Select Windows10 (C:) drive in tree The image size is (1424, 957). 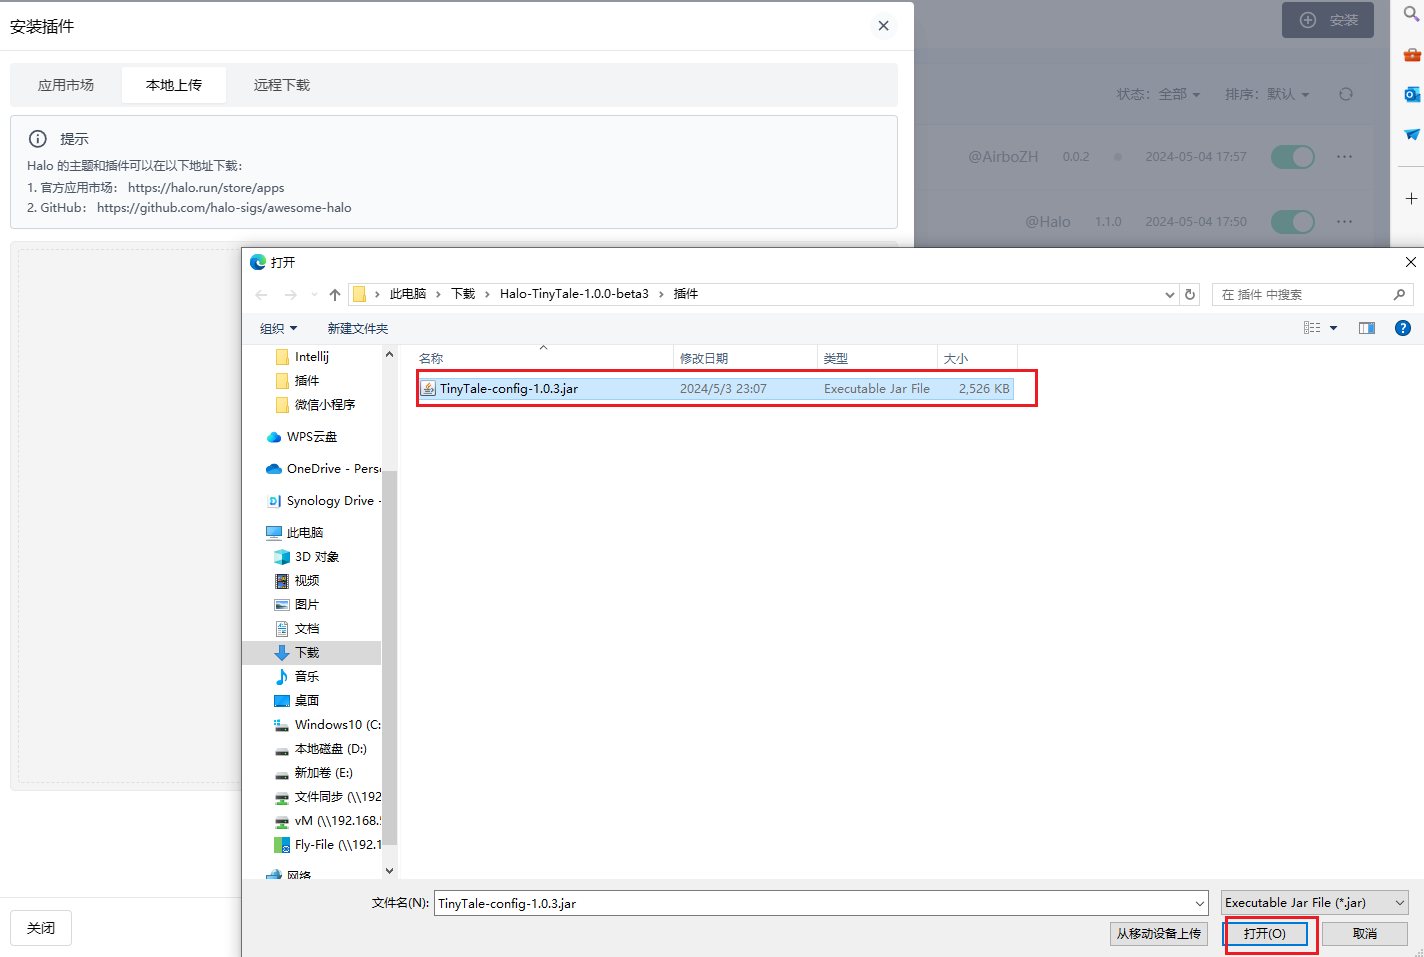pyautogui.click(x=327, y=725)
